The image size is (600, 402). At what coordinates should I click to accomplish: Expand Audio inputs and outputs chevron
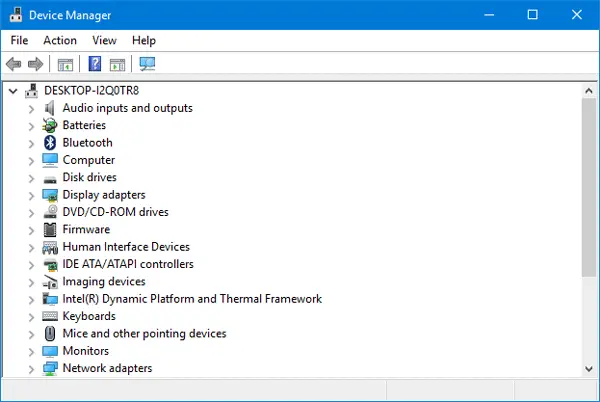coord(31,109)
